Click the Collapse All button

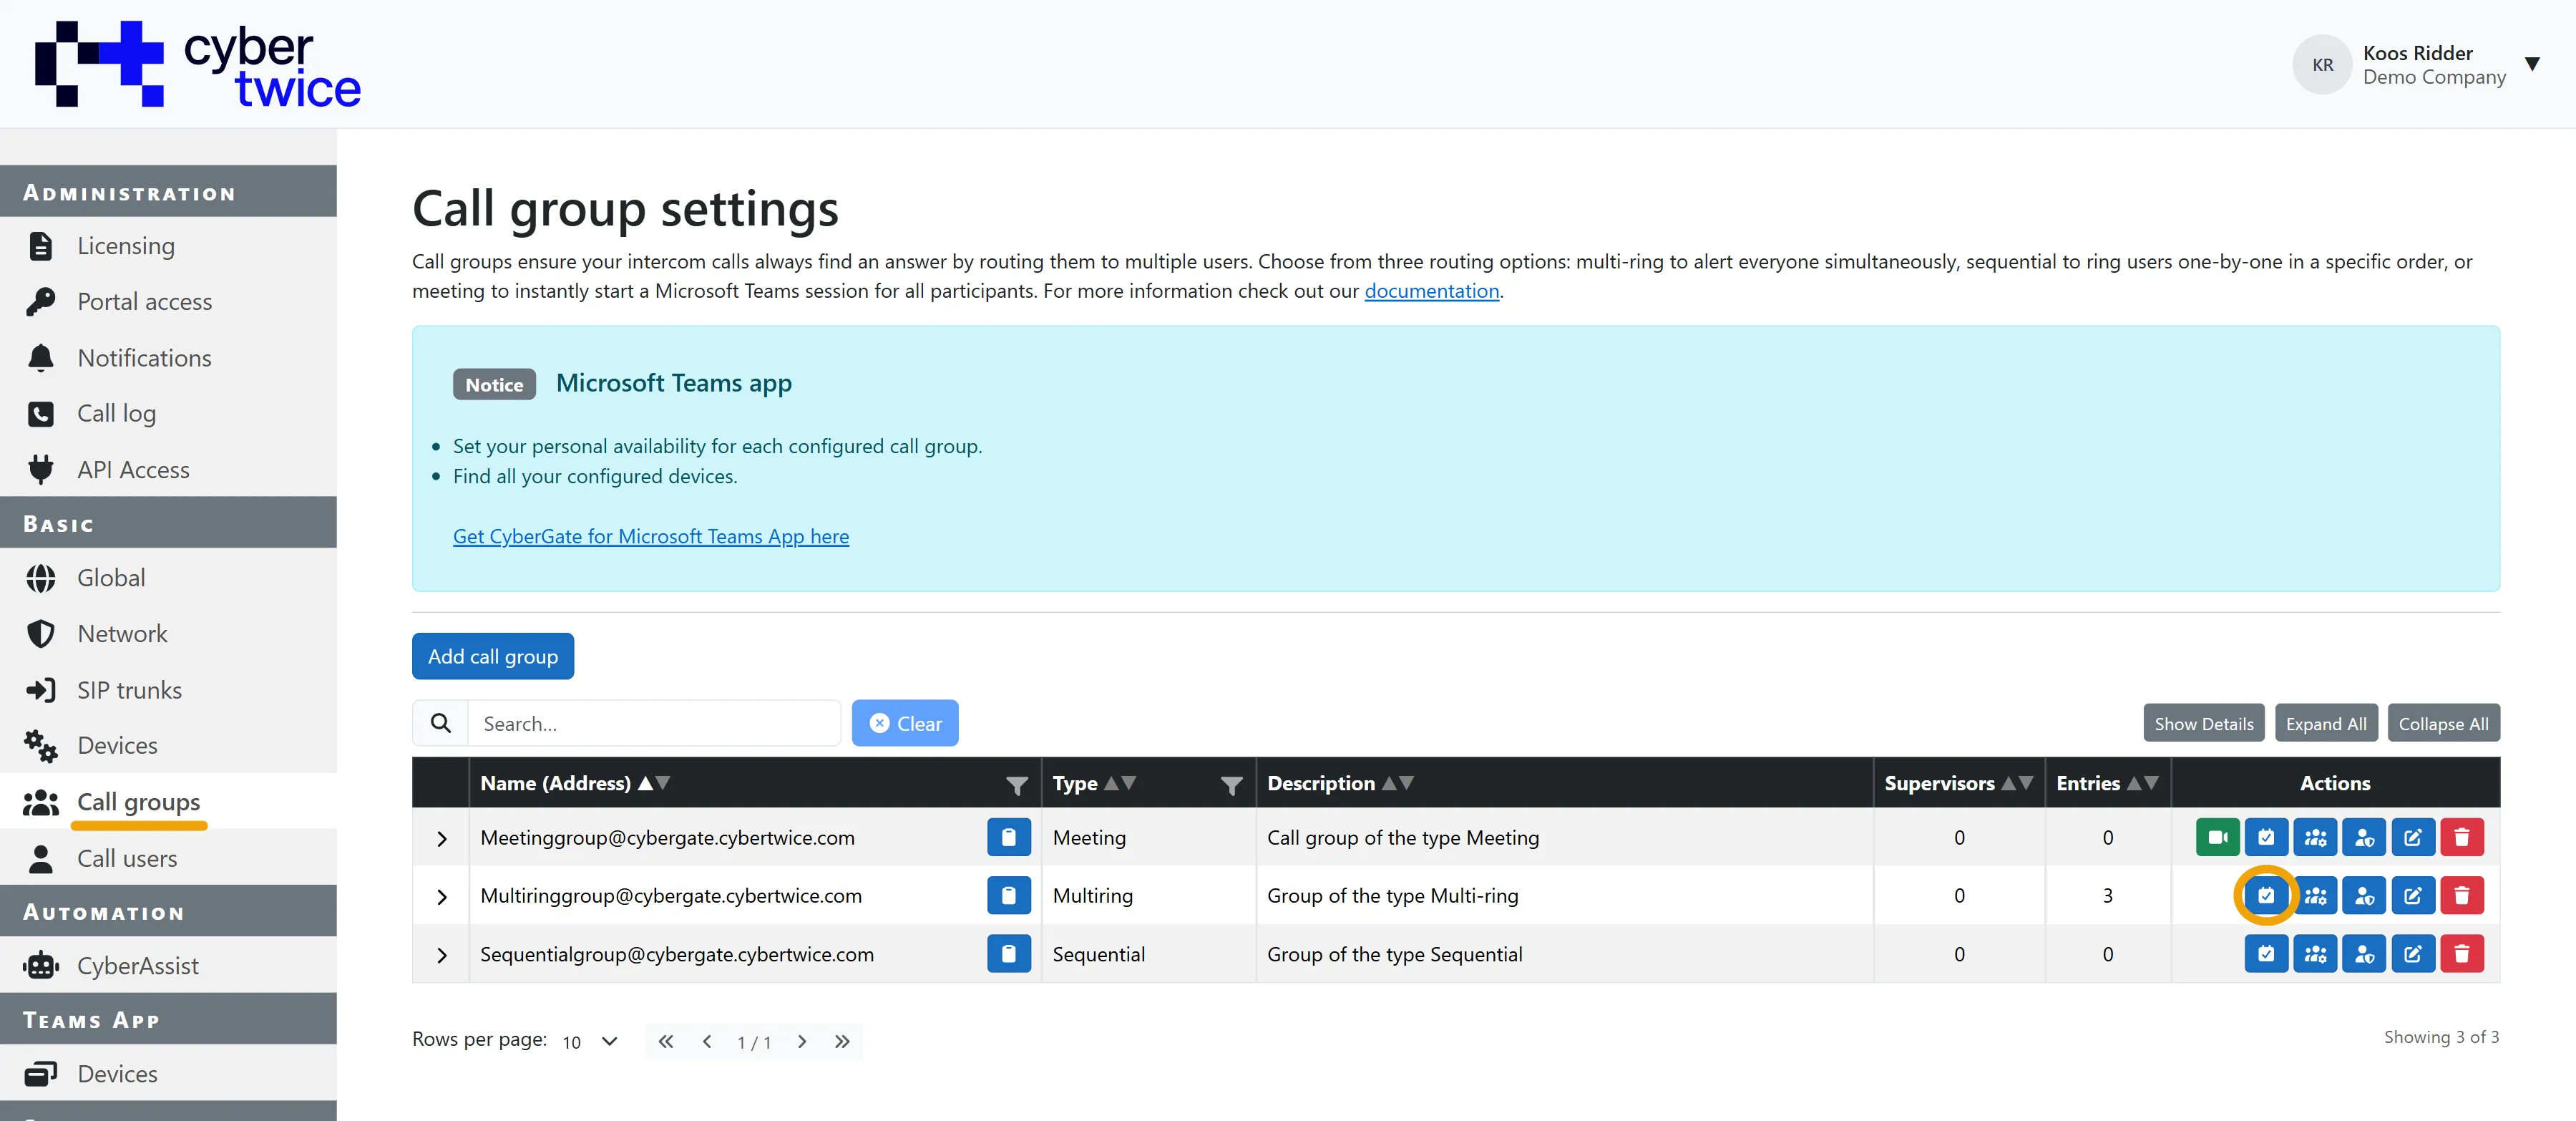point(2443,723)
